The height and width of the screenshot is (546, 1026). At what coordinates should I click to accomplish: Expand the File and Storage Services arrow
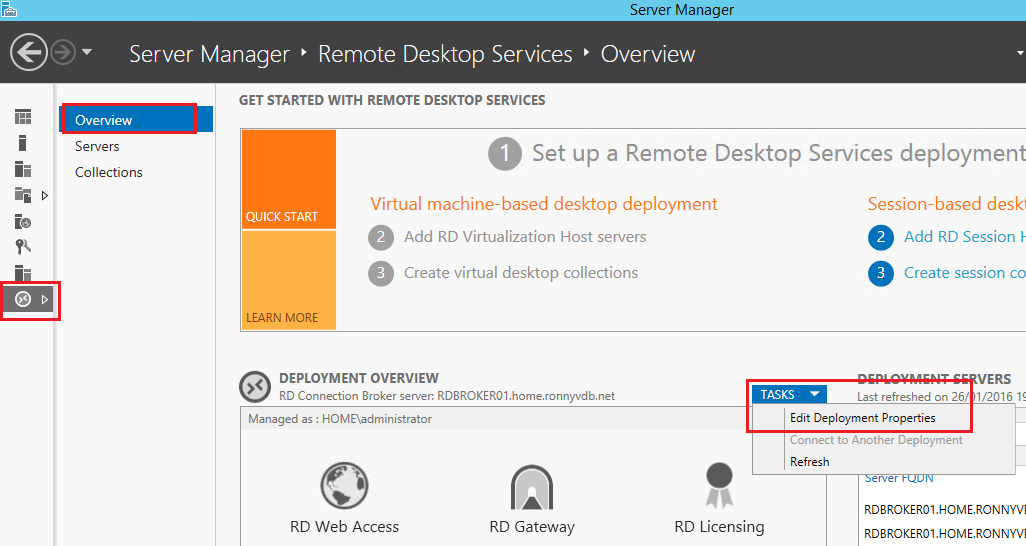tap(45, 196)
